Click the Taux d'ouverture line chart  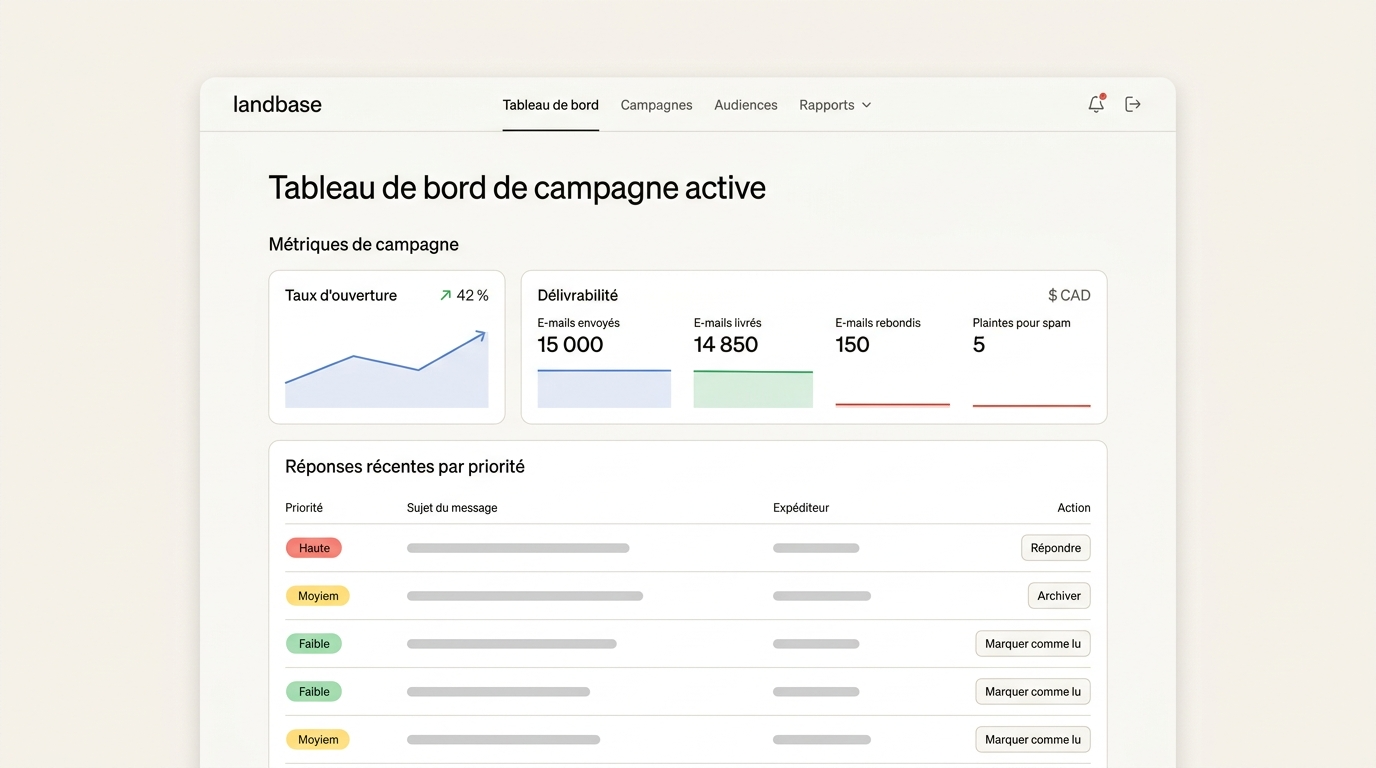(387, 368)
